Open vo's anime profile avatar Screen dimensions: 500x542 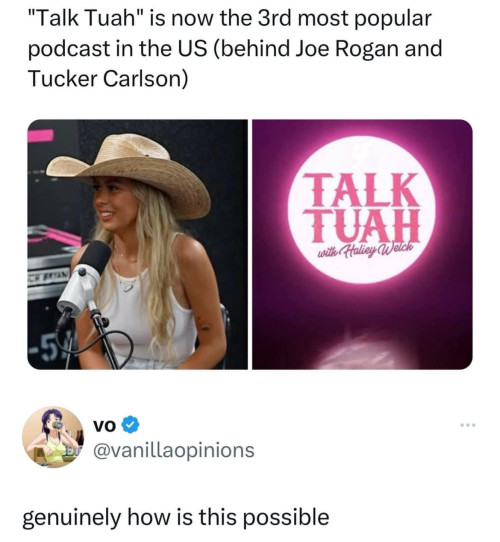coord(53,437)
